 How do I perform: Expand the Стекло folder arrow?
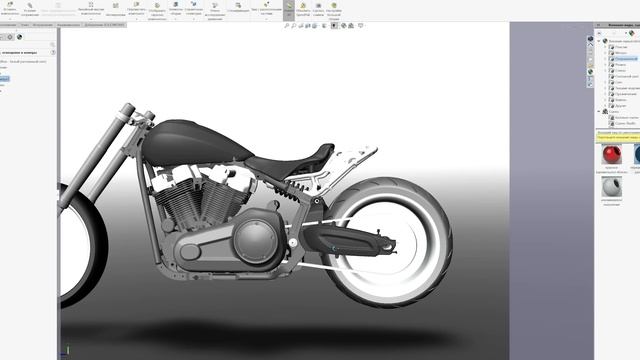[x=605, y=71]
